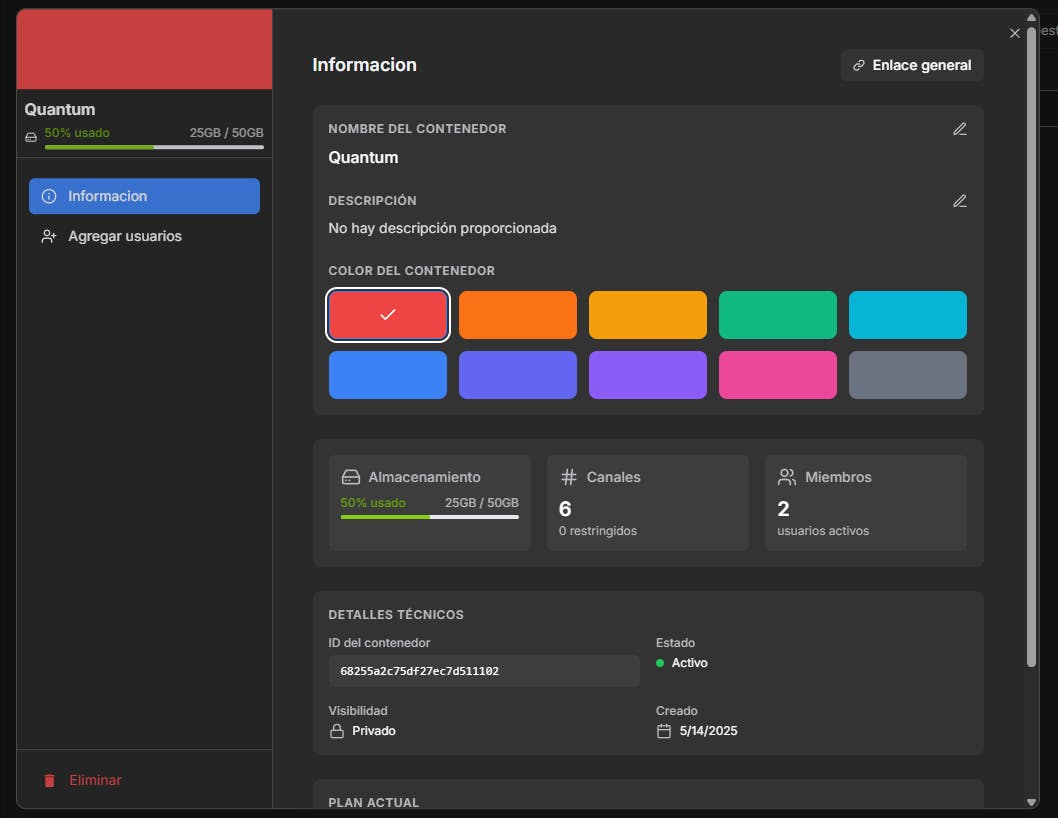The image size is (1058, 818).
Task: Click the Enlace general button
Action: pyautogui.click(x=912, y=65)
